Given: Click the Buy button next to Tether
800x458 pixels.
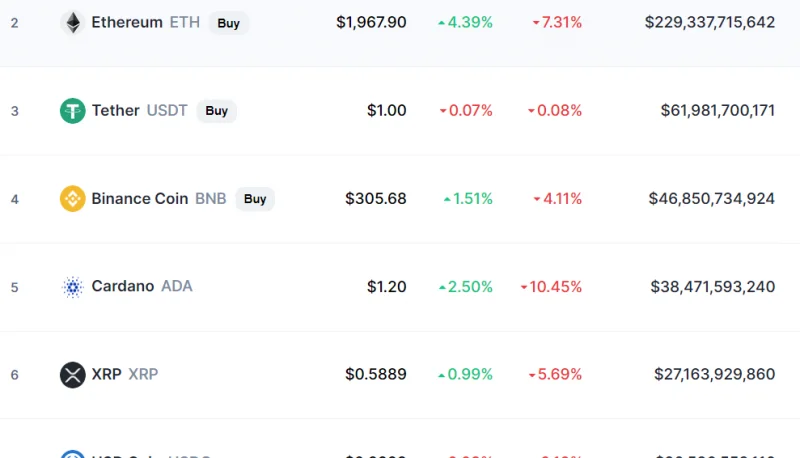Looking at the screenshot, I should [216, 111].
